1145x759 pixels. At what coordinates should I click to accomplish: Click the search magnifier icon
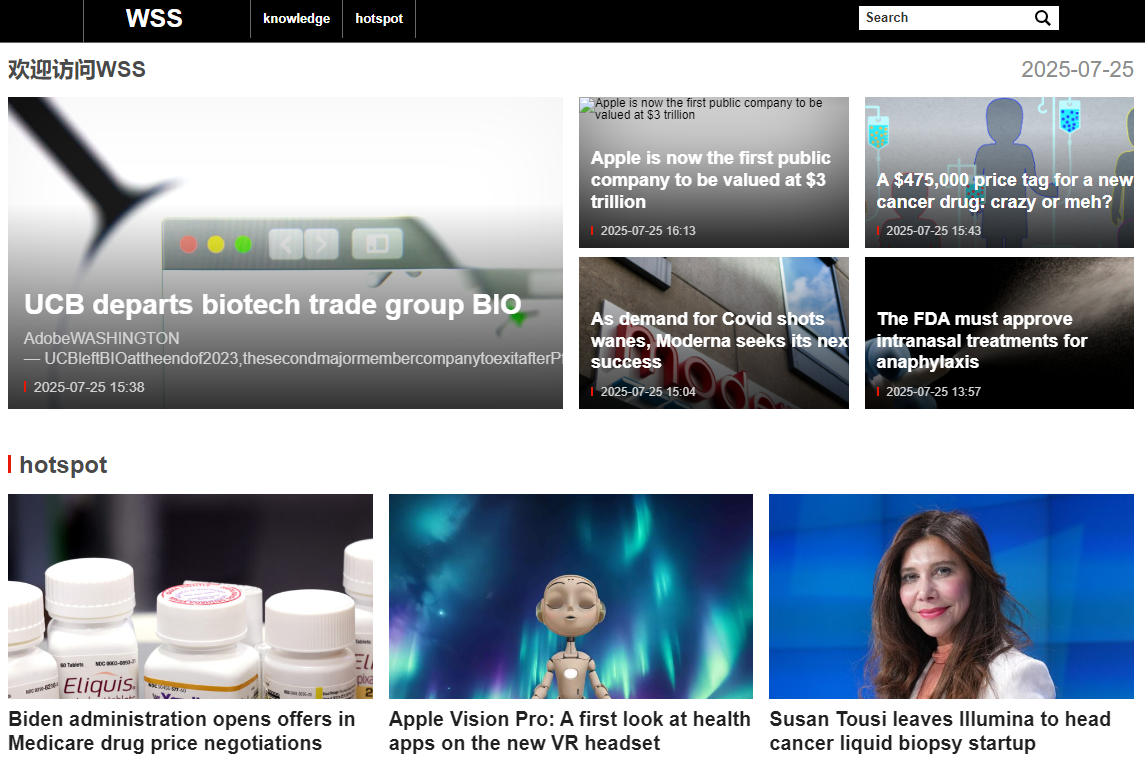1042,18
